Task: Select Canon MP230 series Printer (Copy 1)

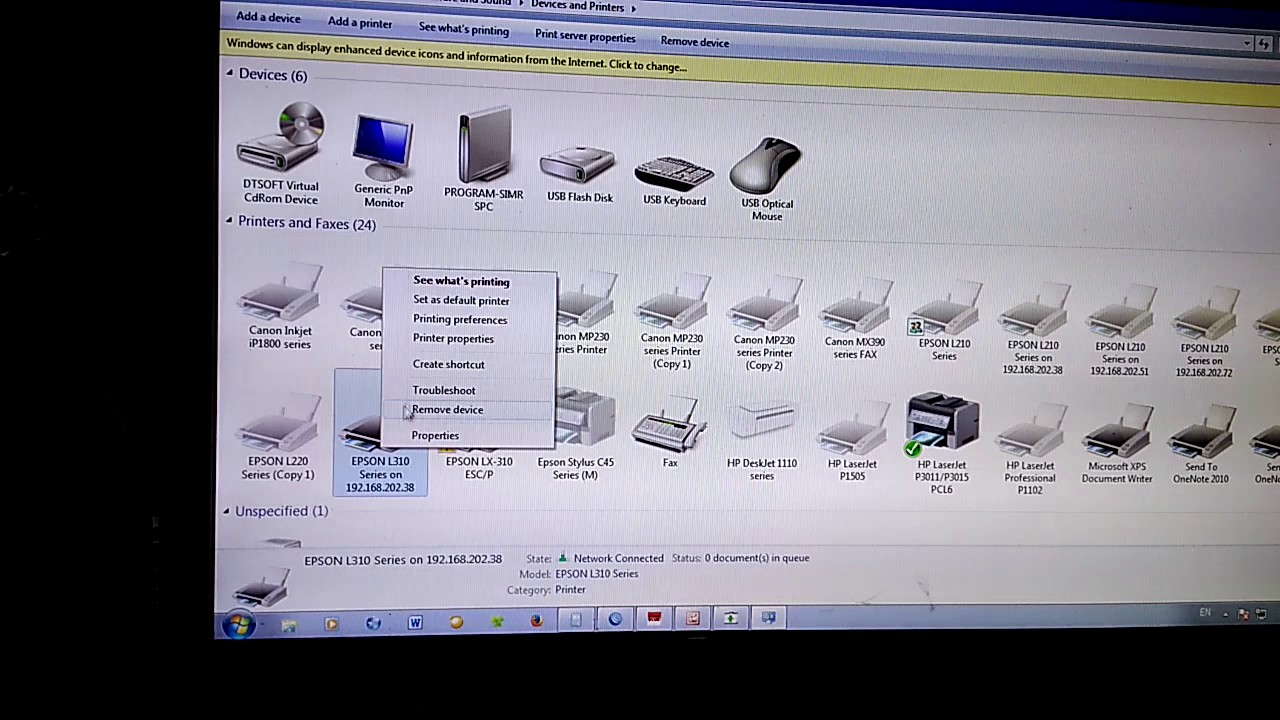Action: coord(672,322)
